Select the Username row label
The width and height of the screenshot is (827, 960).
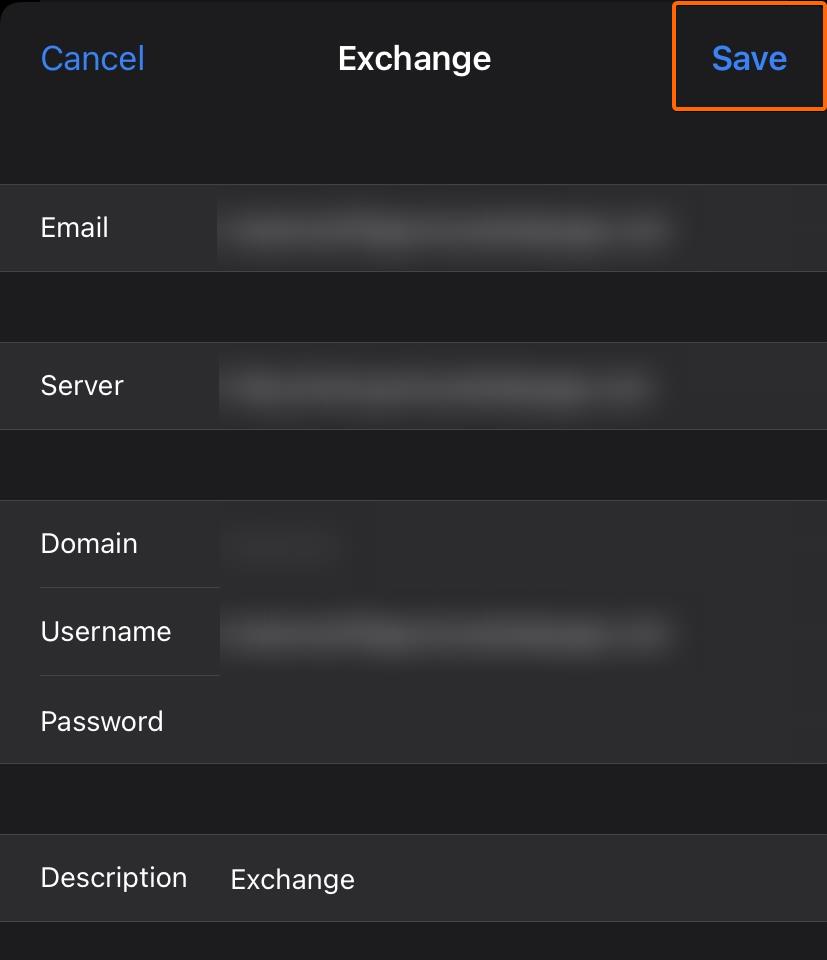point(106,632)
